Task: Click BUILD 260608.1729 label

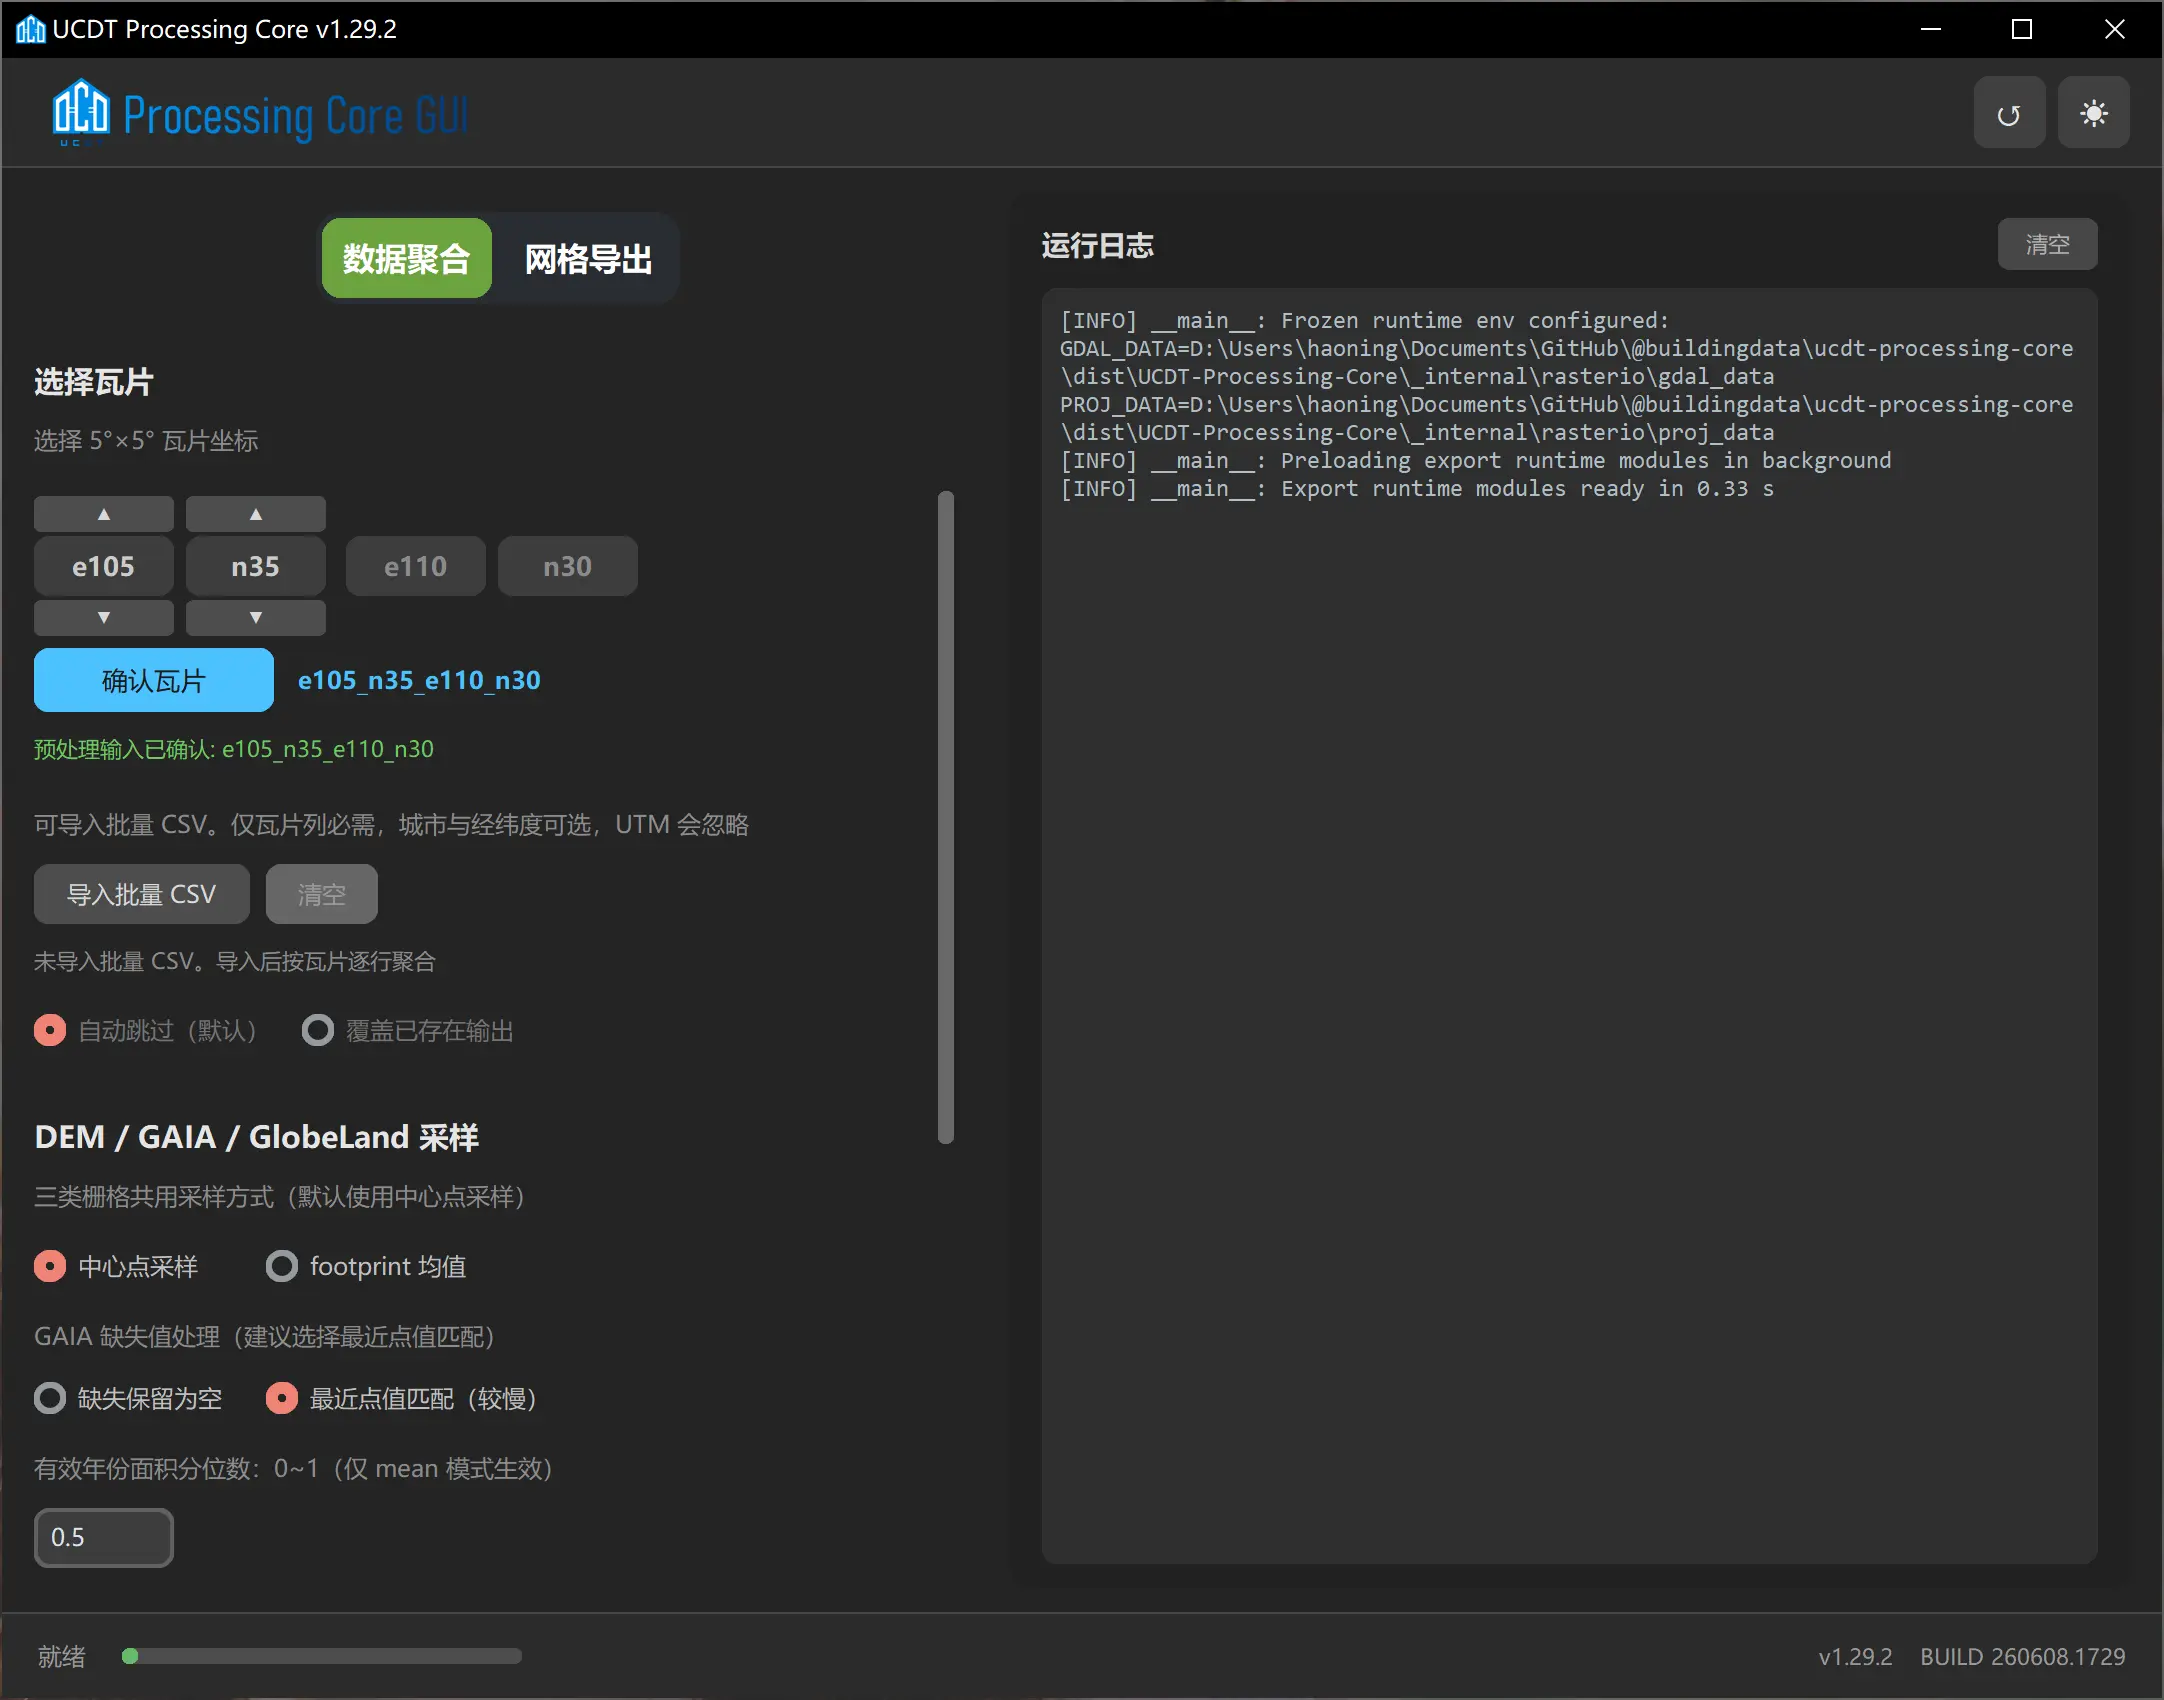Action: coord(2022,1656)
